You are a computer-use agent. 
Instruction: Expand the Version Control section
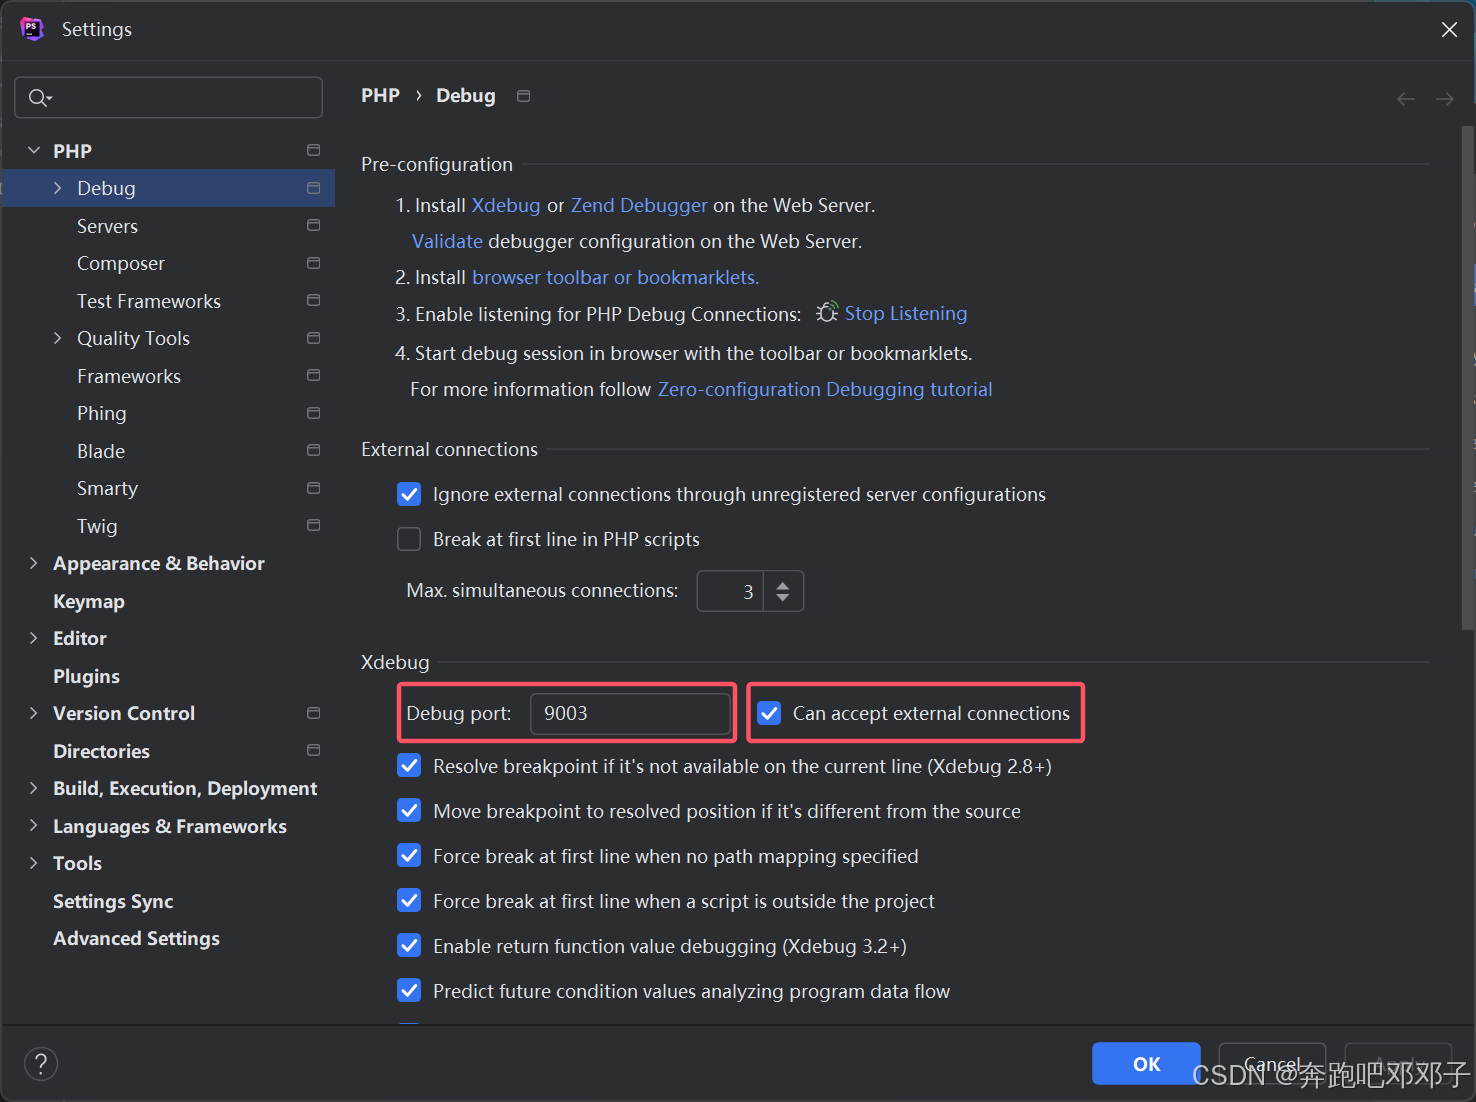click(34, 713)
